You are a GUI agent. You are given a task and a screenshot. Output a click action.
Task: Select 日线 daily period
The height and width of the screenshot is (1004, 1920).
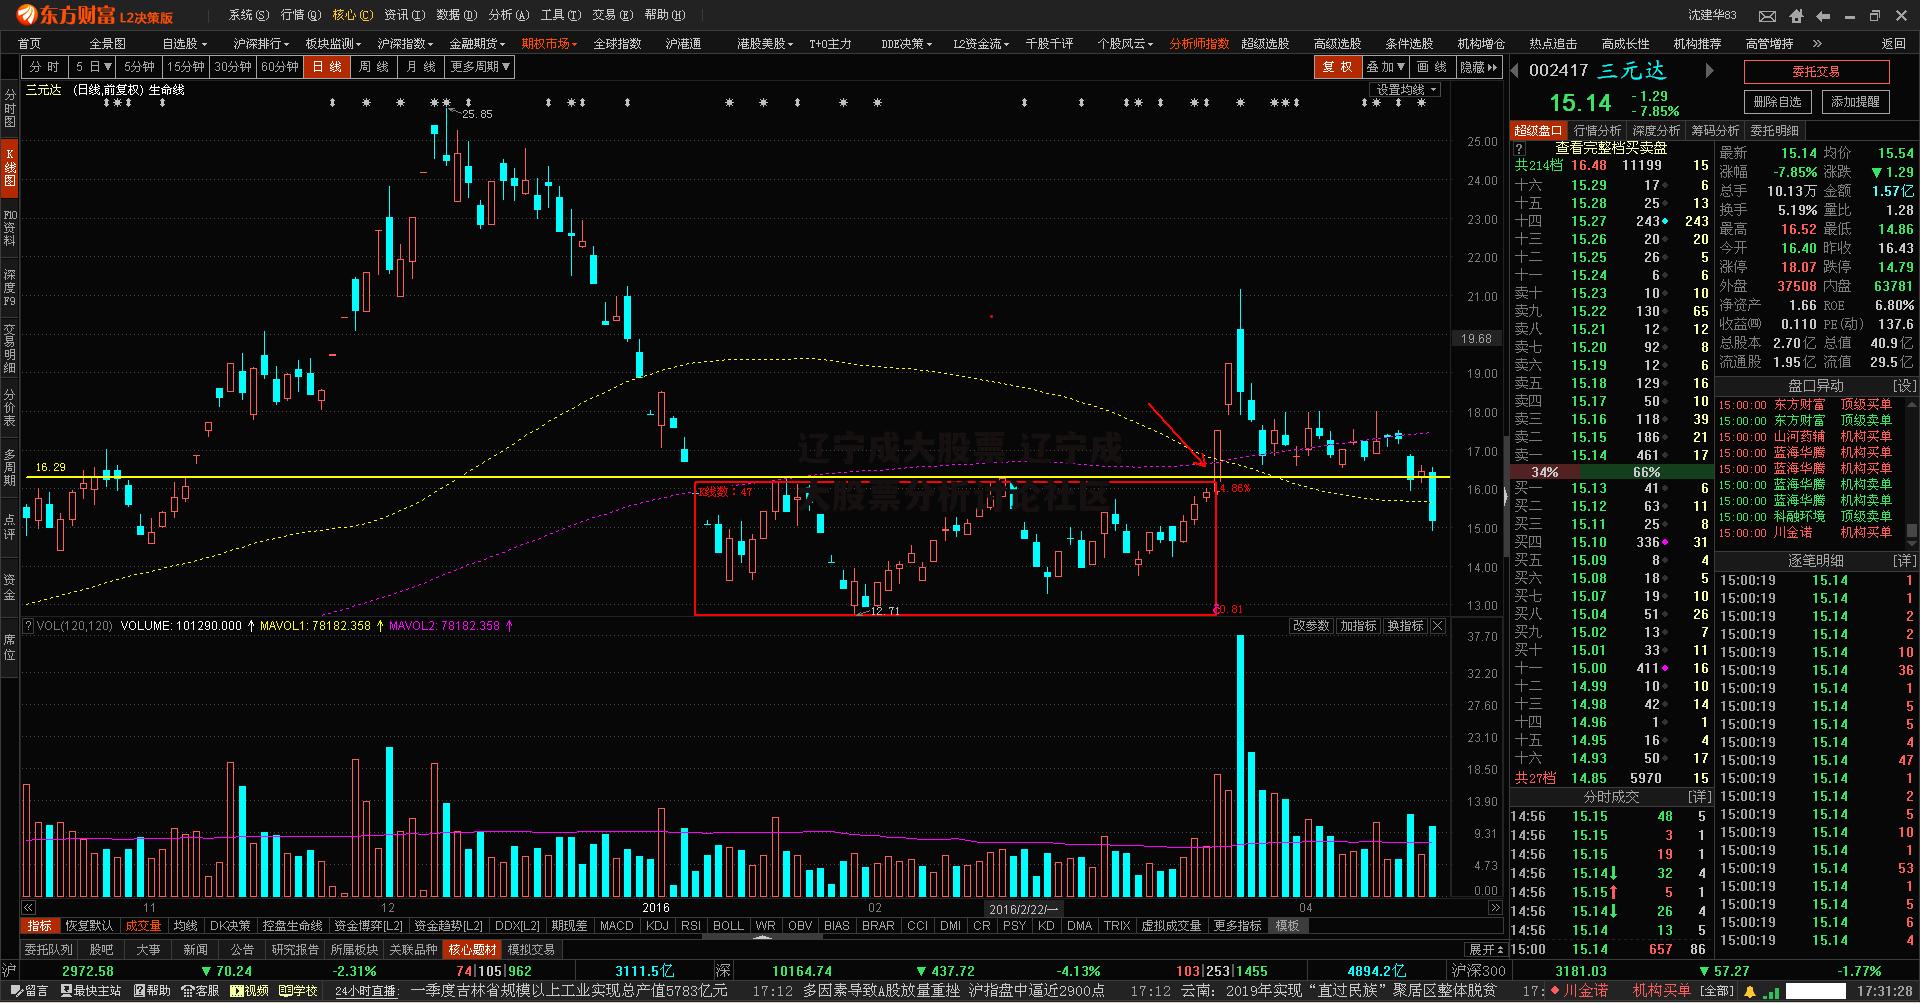click(327, 67)
